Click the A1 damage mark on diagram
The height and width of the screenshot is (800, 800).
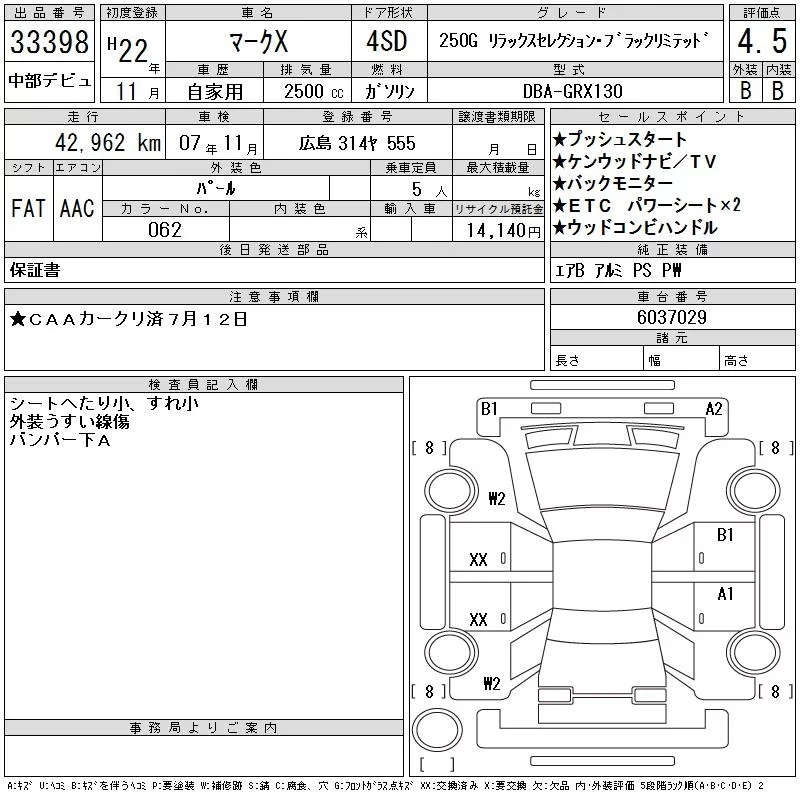[x=725, y=594]
